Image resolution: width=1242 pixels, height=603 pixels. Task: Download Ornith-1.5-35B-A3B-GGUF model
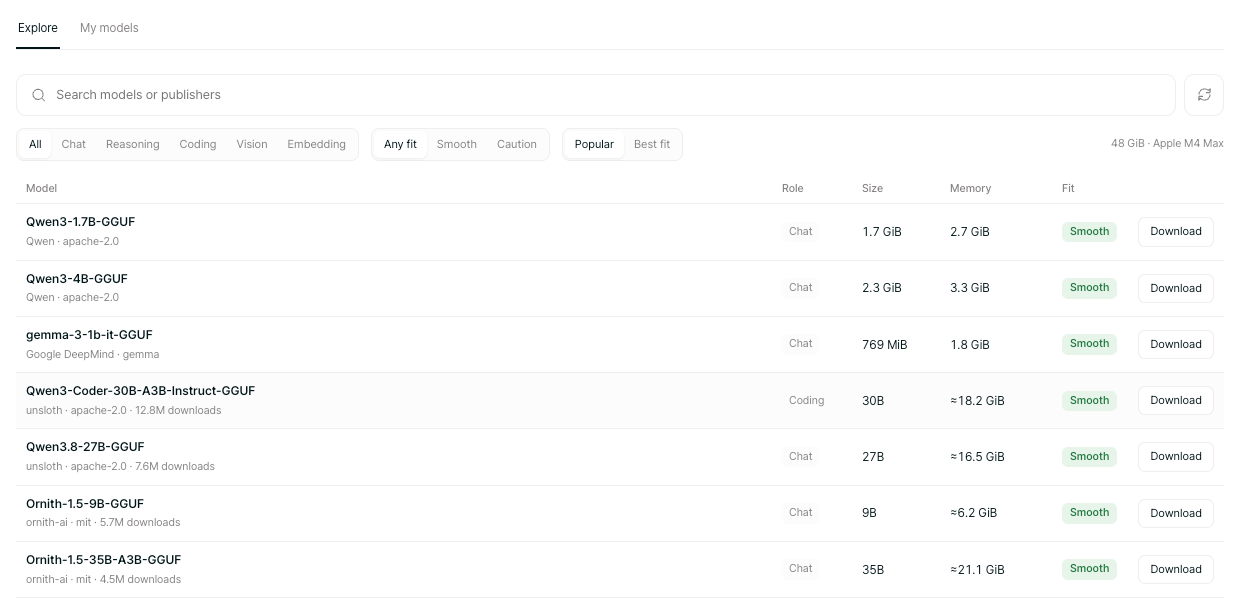(x=1176, y=569)
